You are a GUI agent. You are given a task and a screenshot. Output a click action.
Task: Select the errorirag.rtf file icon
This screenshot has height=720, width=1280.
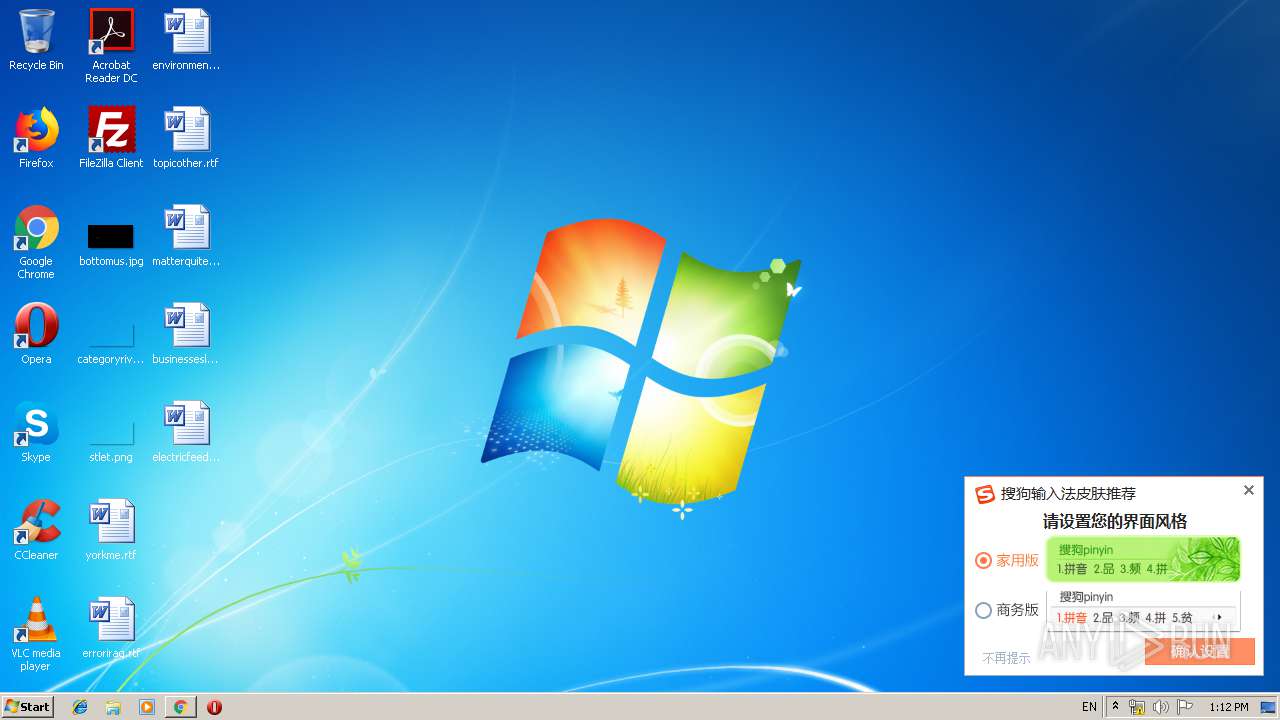111,628
